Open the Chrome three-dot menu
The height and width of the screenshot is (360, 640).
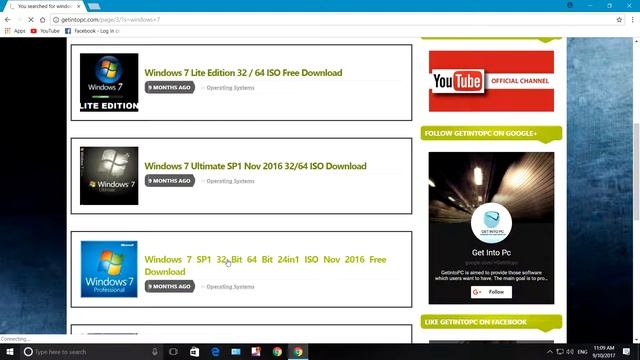633,20
